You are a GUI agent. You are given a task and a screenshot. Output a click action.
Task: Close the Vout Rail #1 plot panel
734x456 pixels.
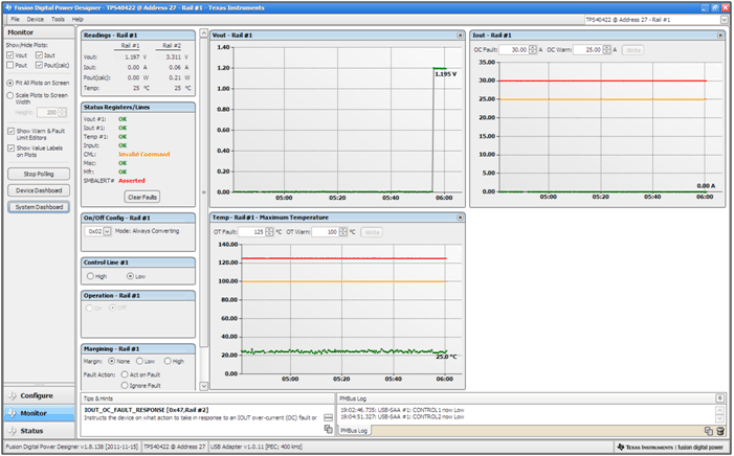[459, 35]
